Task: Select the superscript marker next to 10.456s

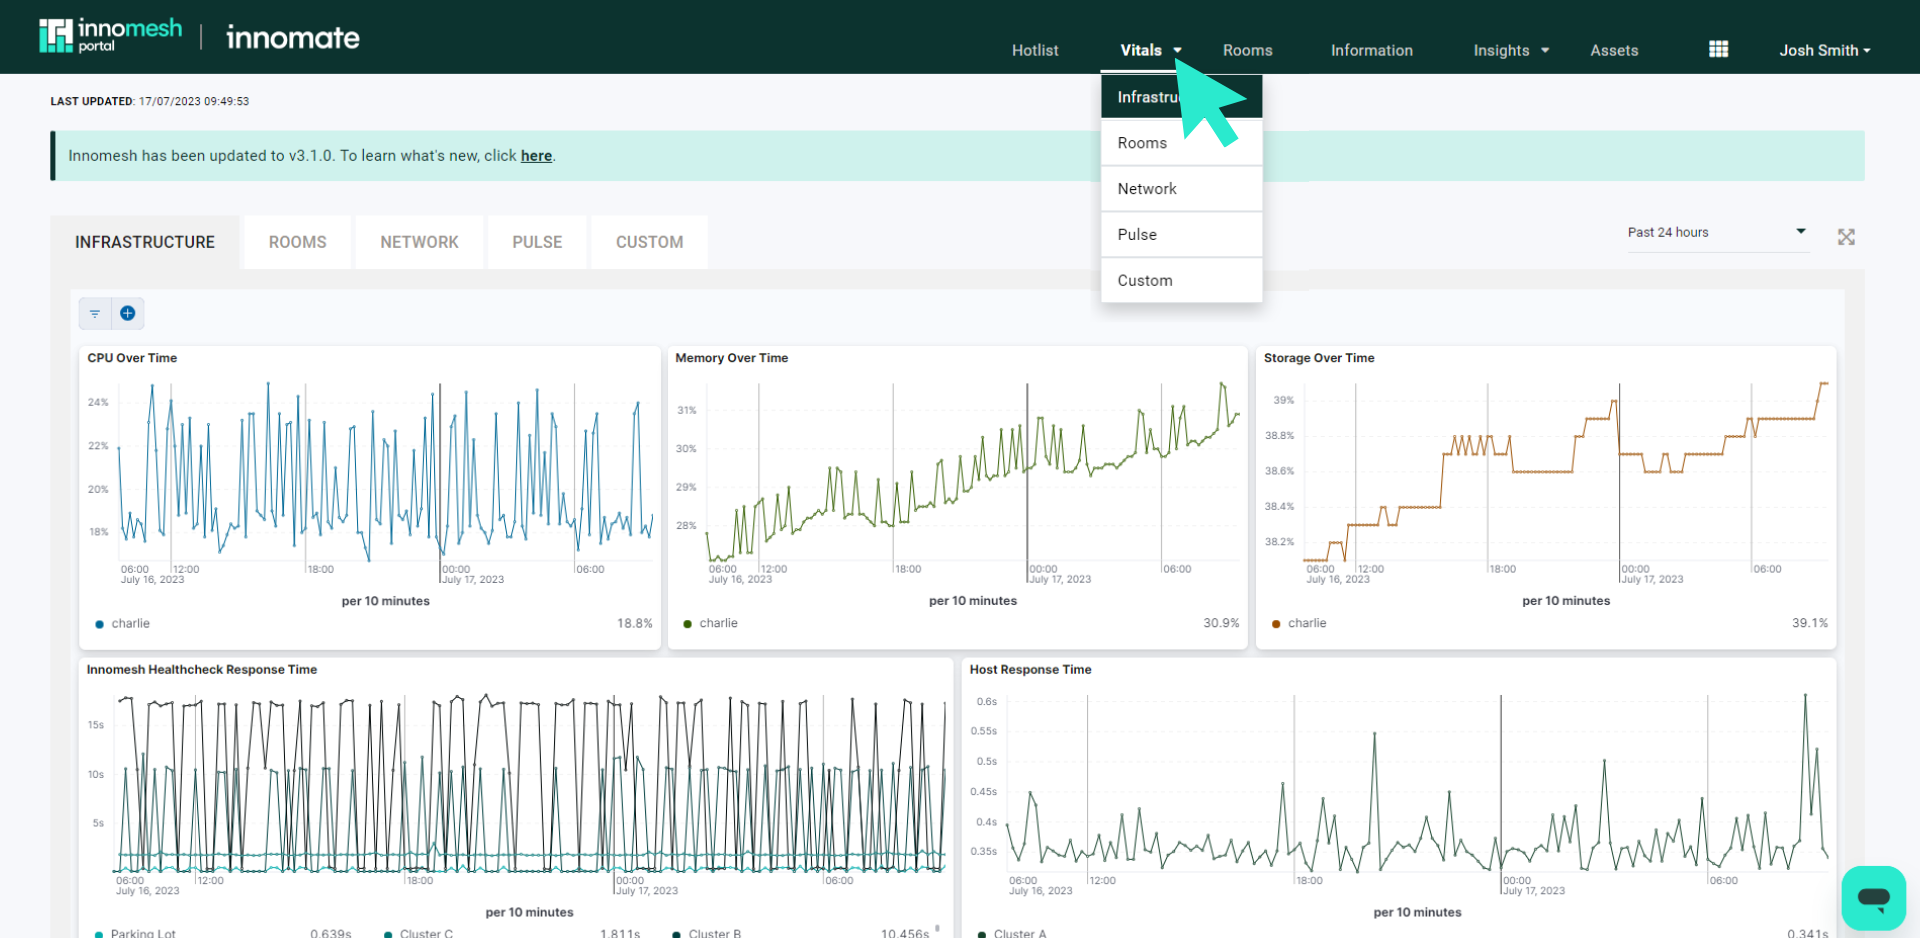Action: (x=936, y=928)
